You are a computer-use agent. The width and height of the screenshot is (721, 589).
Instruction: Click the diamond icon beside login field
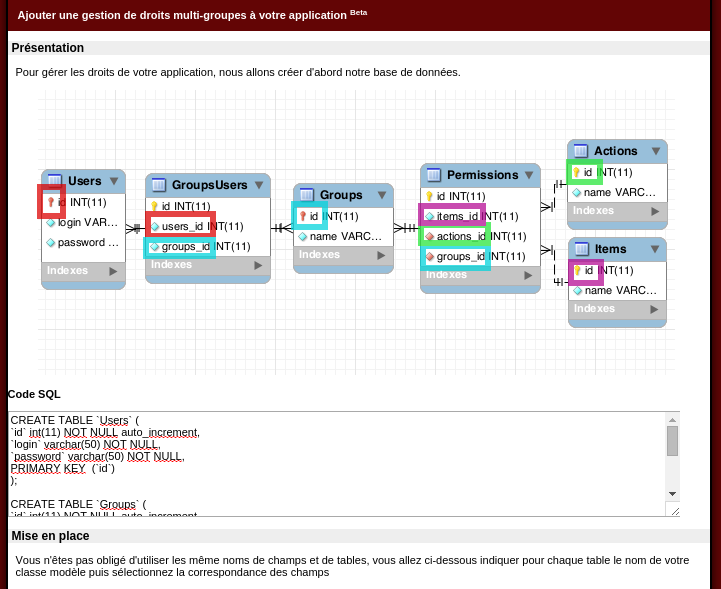[51, 223]
